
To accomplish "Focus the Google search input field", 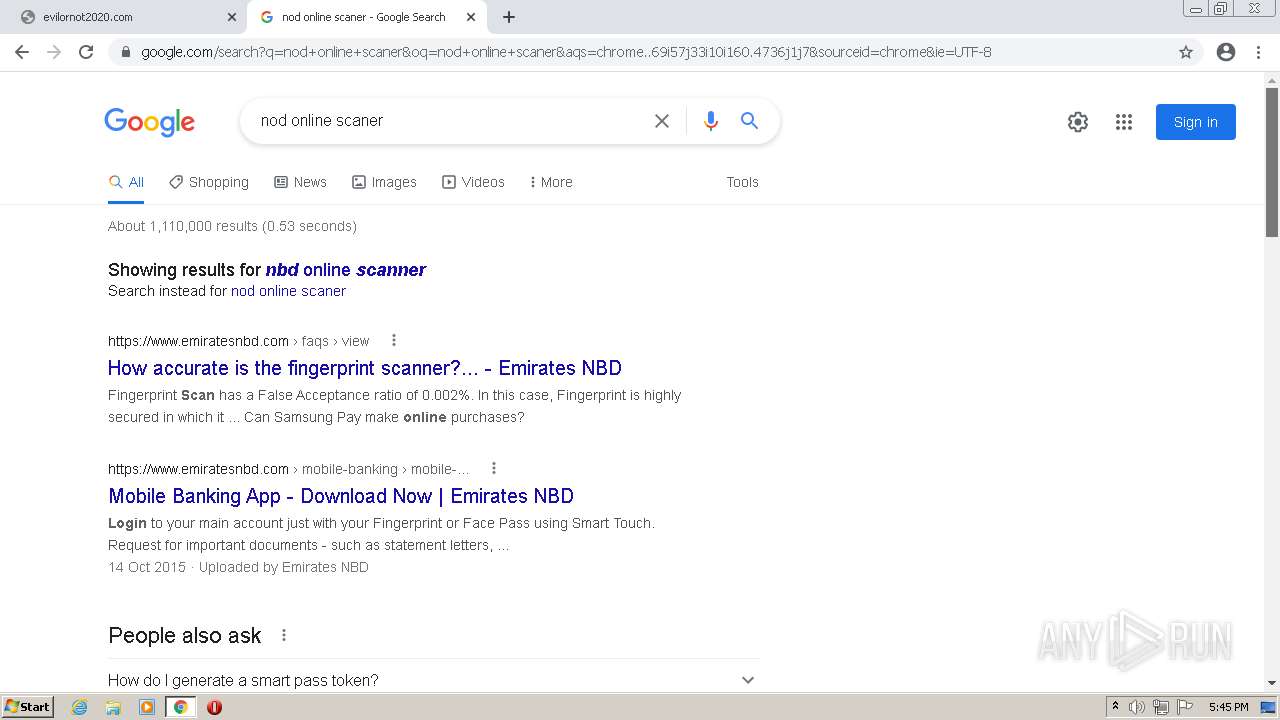I will (x=450, y=121).
